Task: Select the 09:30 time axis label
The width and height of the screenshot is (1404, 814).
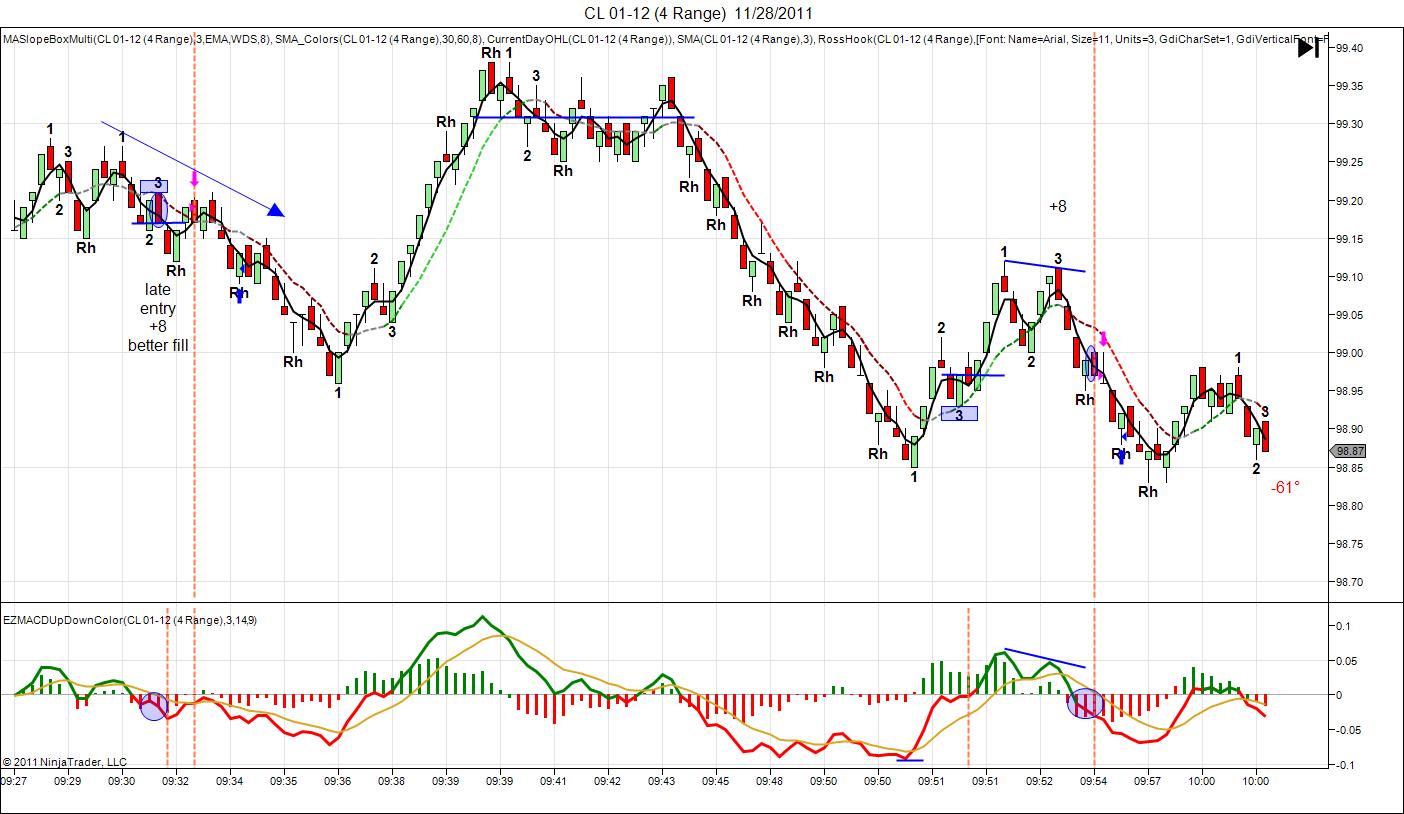Action: tap(122, 781)
